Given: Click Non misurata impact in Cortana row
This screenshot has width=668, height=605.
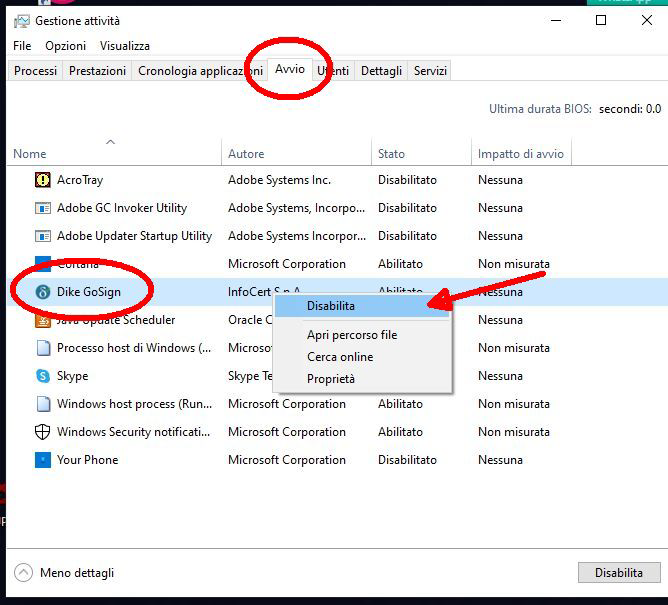Looking at the screenshot, I should pyautogui.click(x=514, y=264).
